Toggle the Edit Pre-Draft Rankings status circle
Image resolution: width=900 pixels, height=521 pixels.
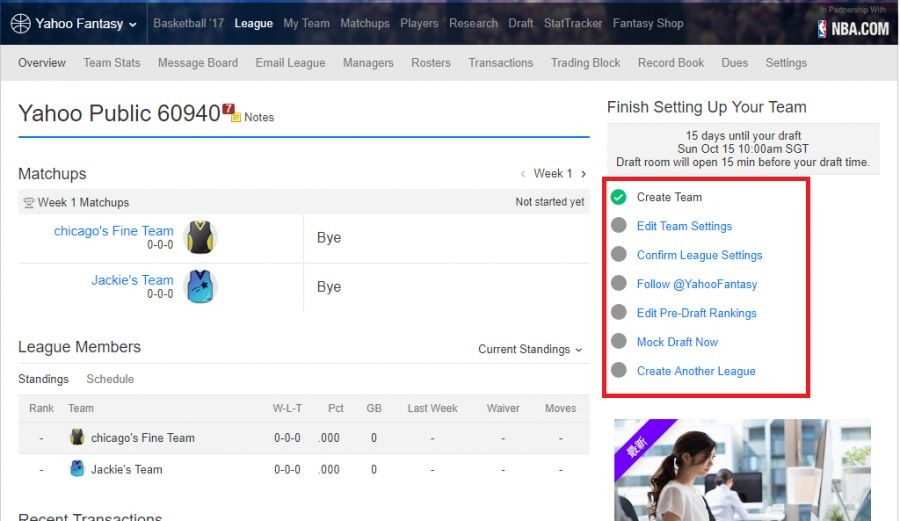click(618, 312)
